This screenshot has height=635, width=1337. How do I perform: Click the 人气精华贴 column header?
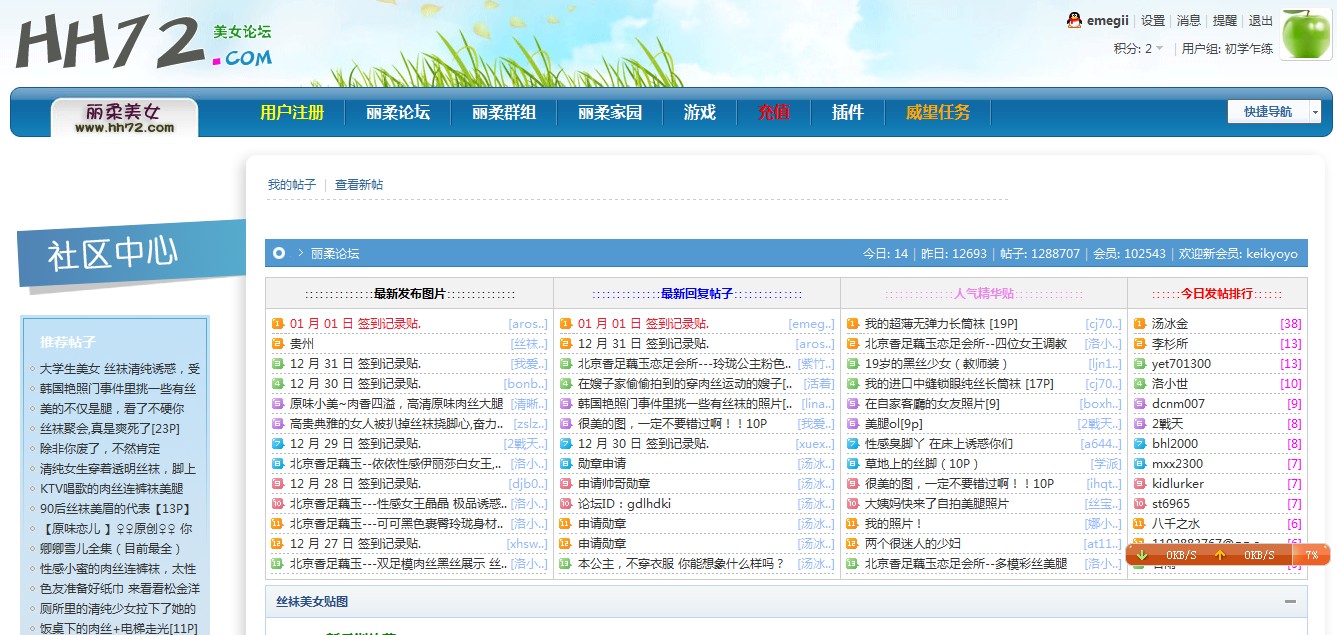click(984, 294)
